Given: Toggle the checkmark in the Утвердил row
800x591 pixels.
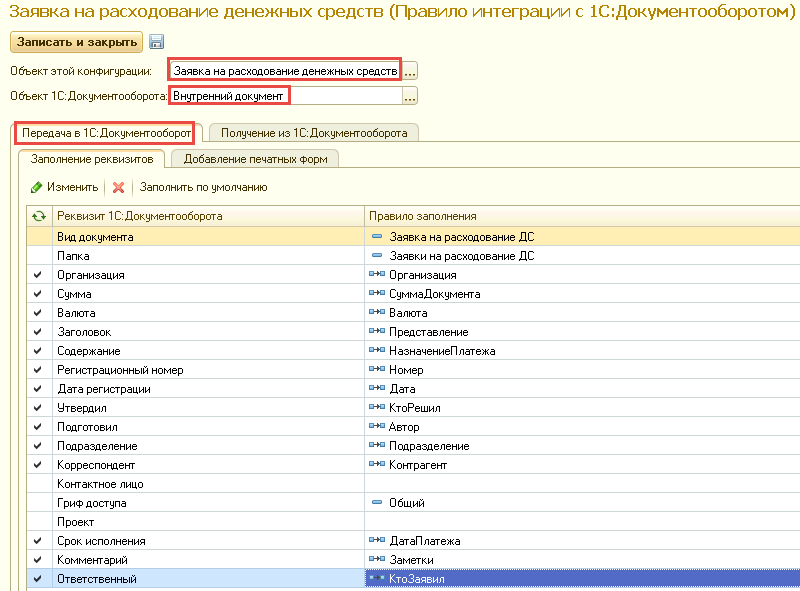Looking at the screenshot, I should [38, 407].
